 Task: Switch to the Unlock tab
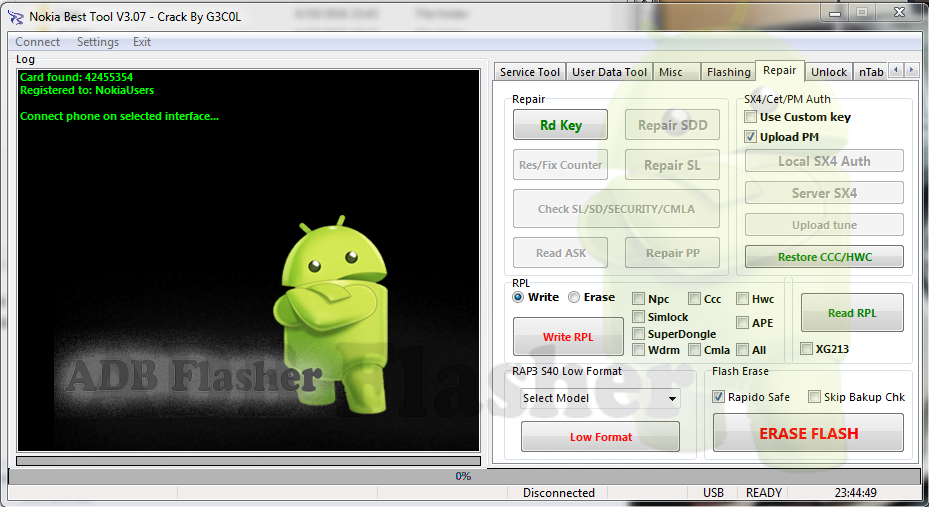tap(829, 72)
